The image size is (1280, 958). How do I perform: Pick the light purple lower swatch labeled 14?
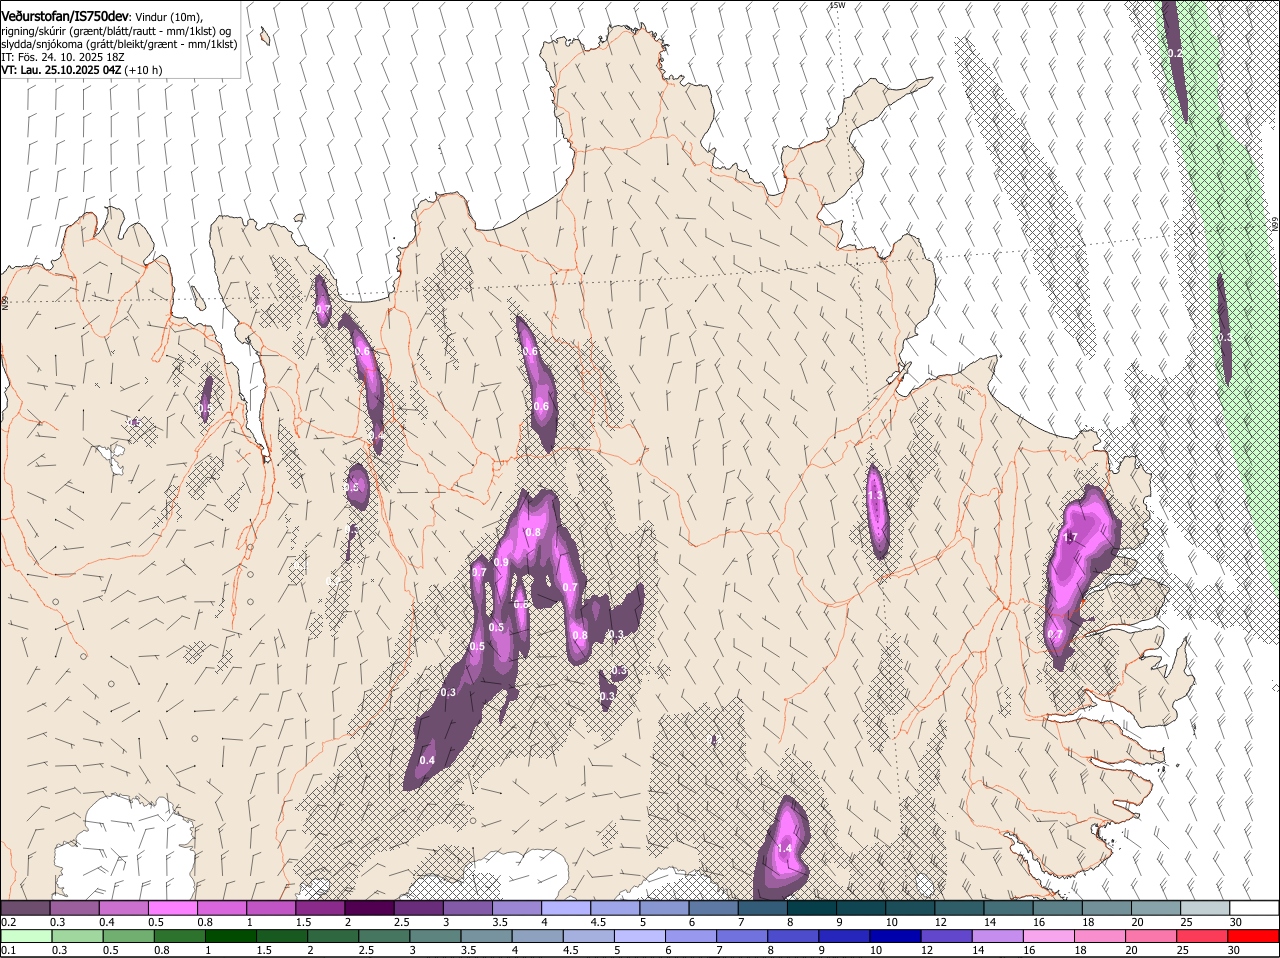tap(998, 937)
